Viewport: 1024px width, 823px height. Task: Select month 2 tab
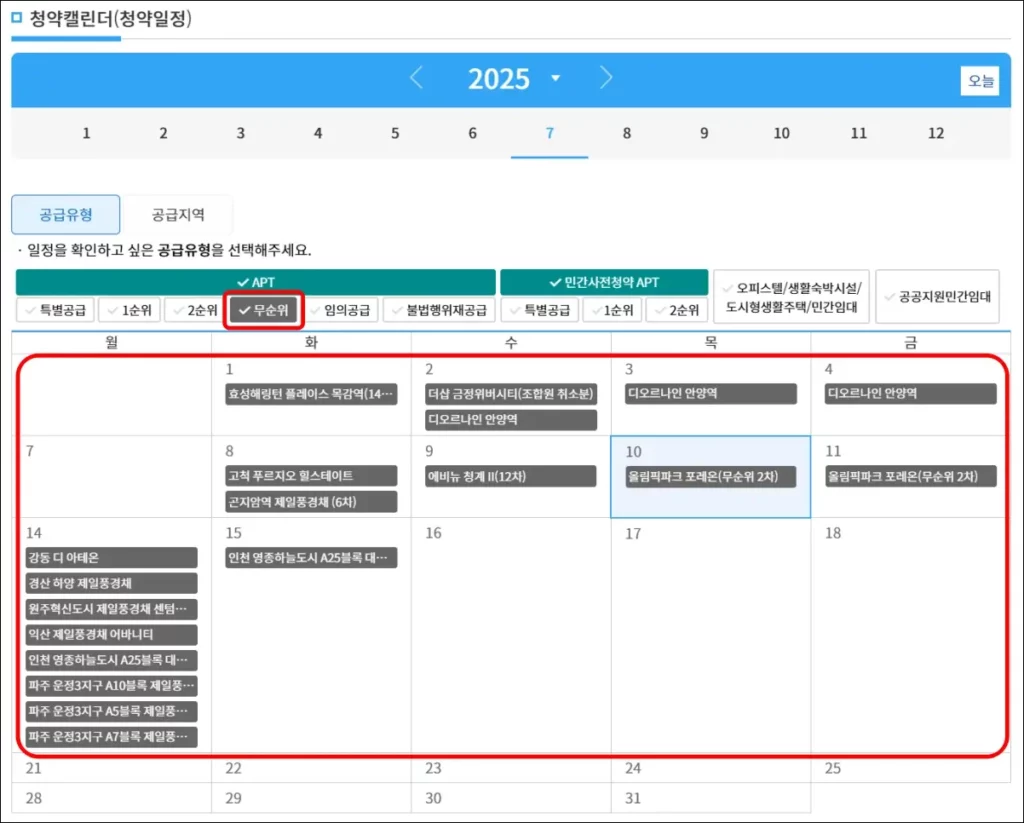tap(163, 133)
